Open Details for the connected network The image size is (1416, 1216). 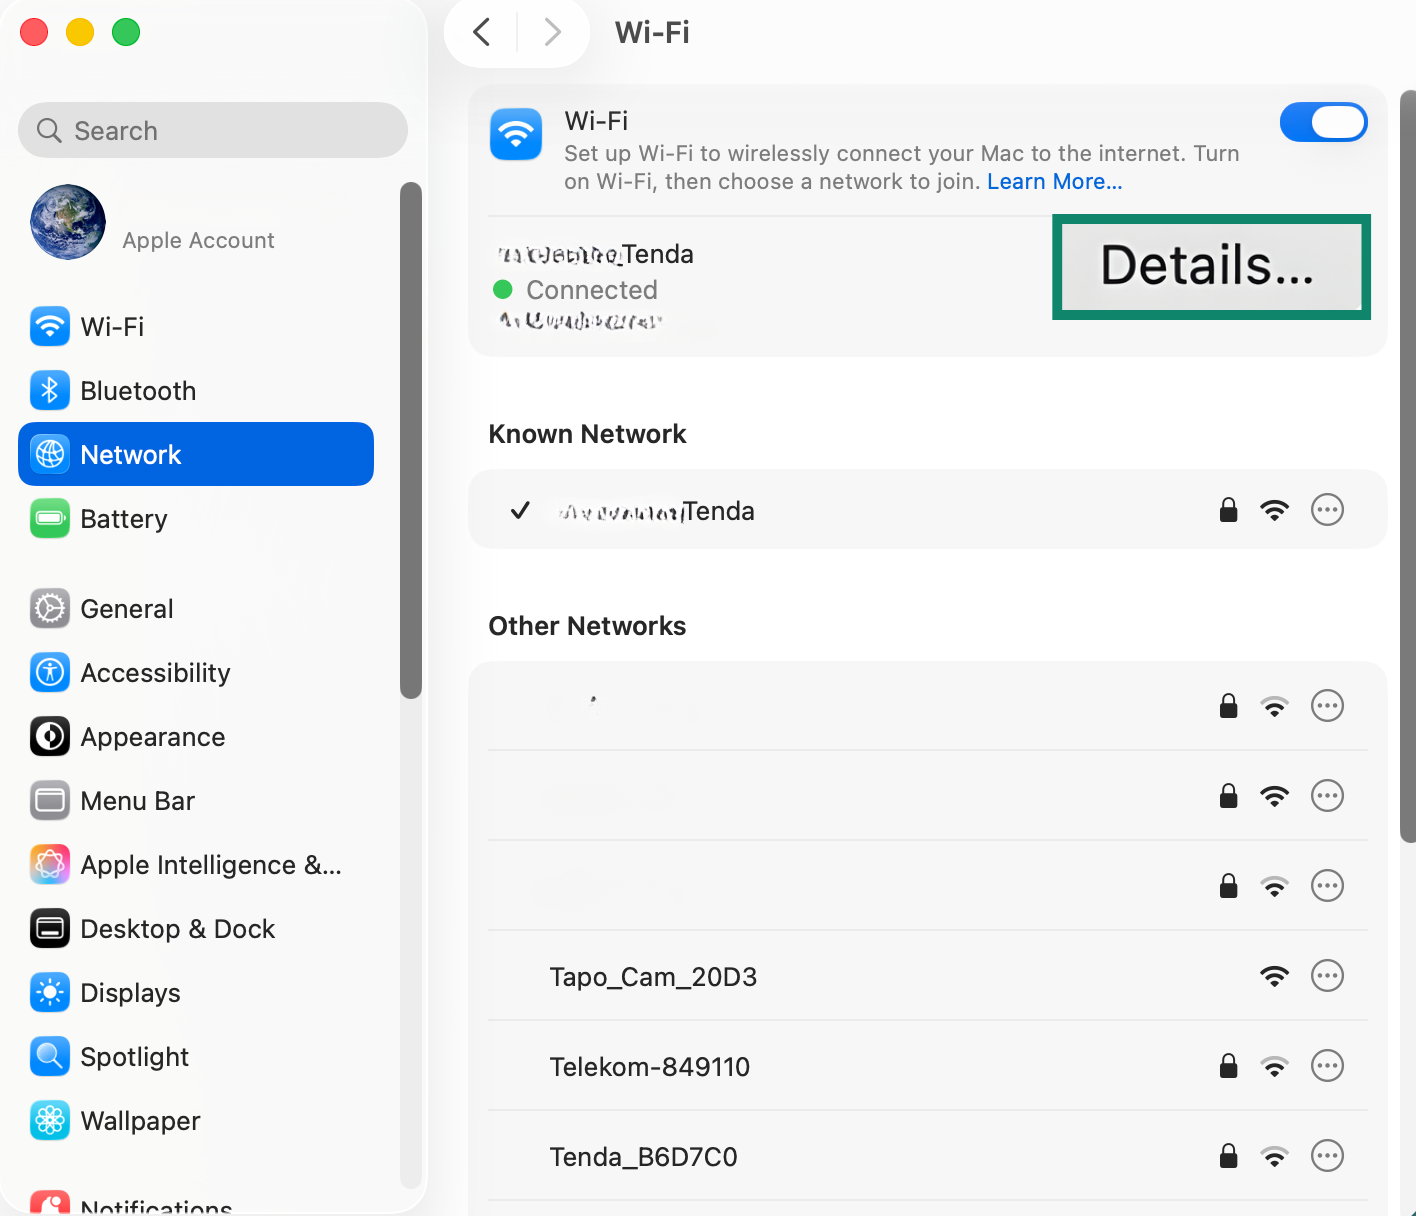pos(1211,267)
